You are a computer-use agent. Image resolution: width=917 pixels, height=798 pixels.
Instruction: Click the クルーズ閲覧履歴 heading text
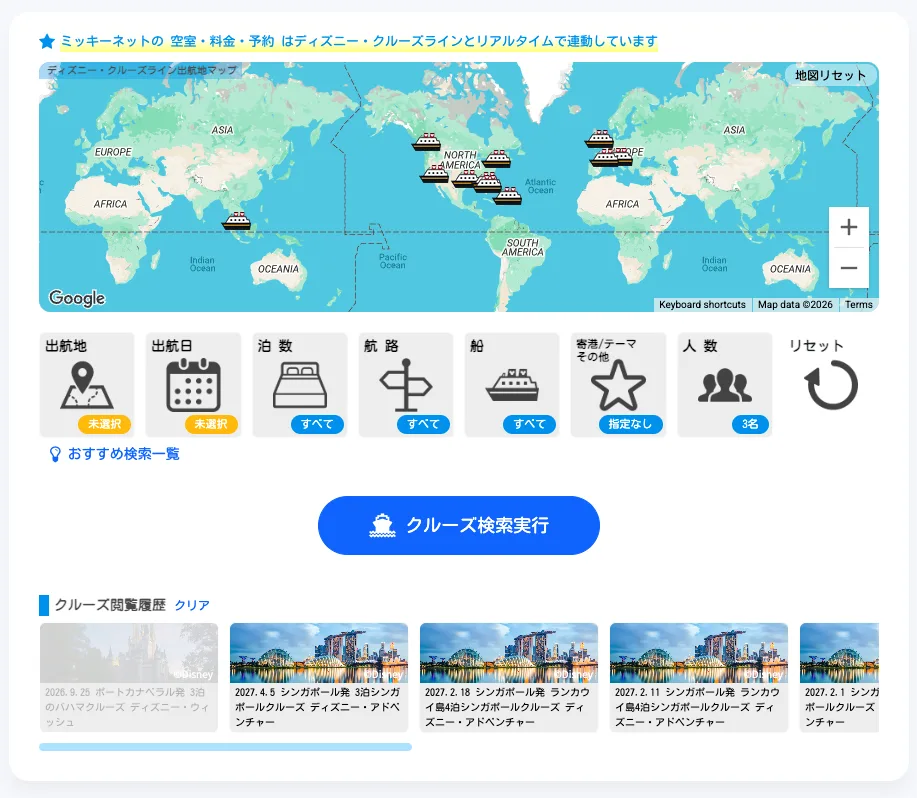pos(110,605)
